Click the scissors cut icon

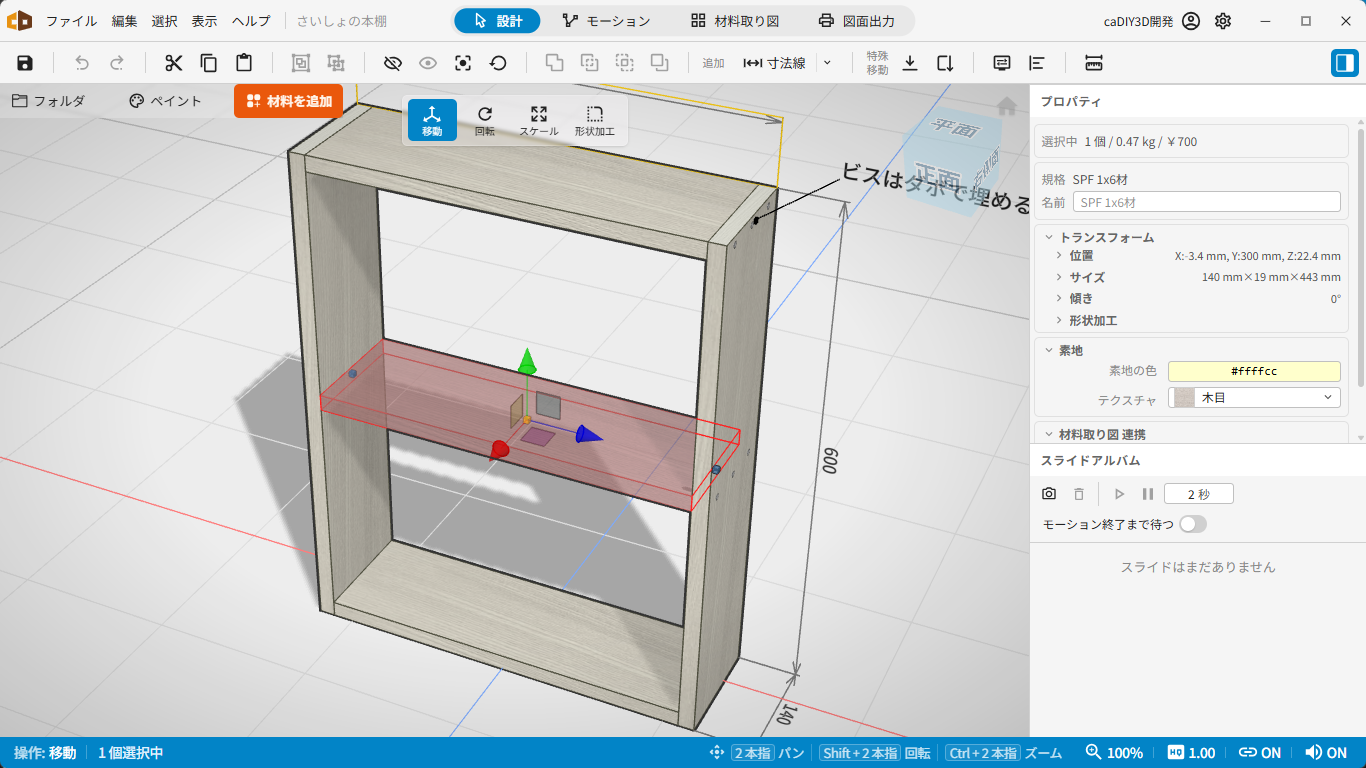[x=174, y=63]
